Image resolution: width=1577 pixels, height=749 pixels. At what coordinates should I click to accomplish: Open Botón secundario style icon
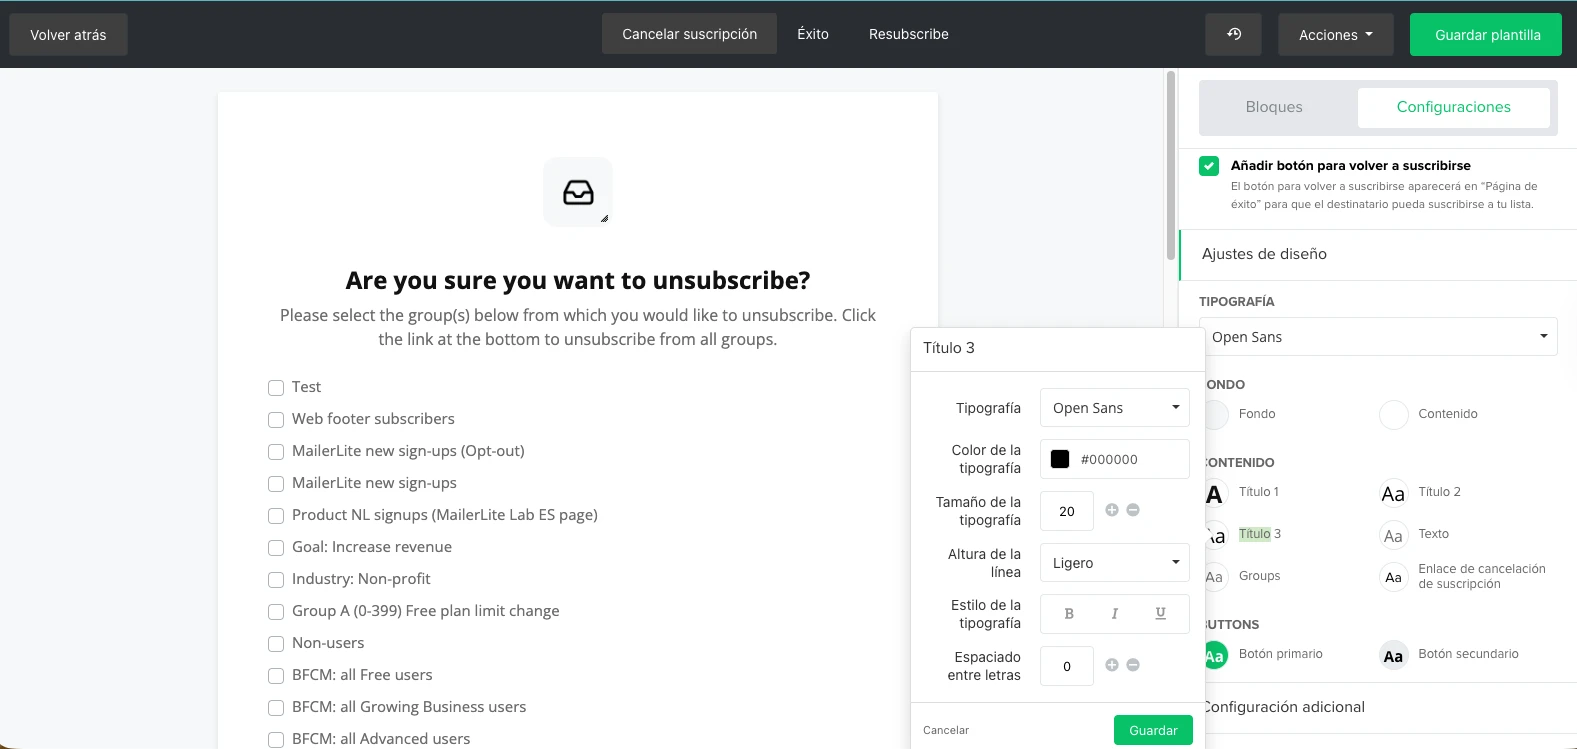pos(1393,656)
